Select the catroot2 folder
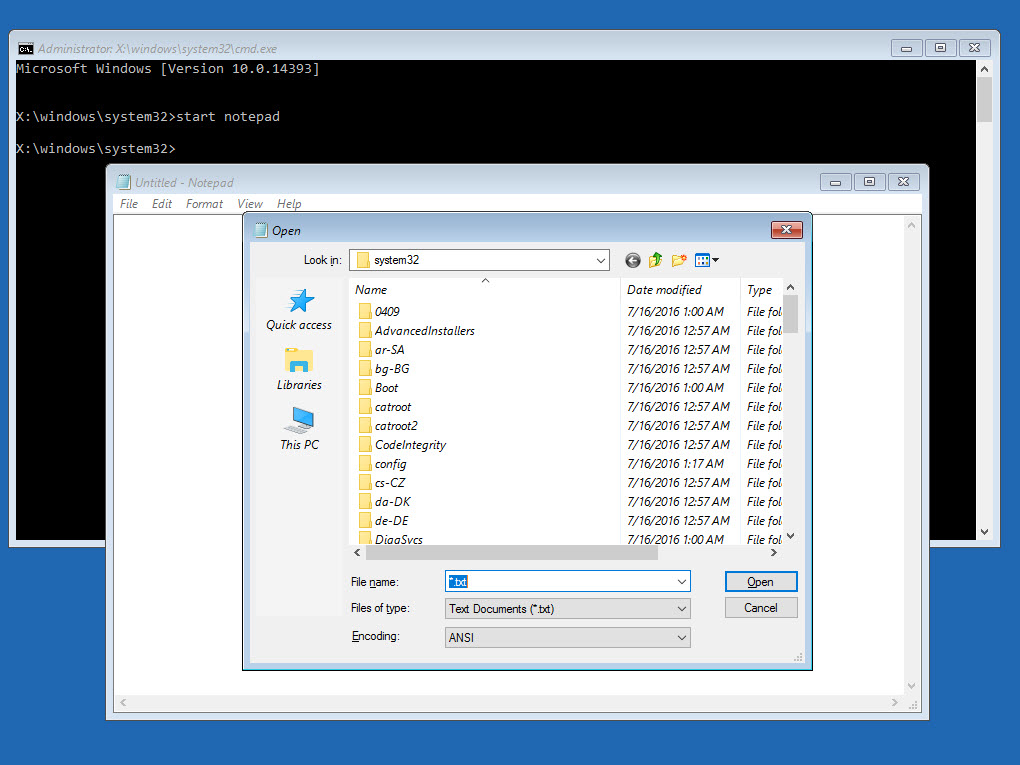 pos(388,425)
